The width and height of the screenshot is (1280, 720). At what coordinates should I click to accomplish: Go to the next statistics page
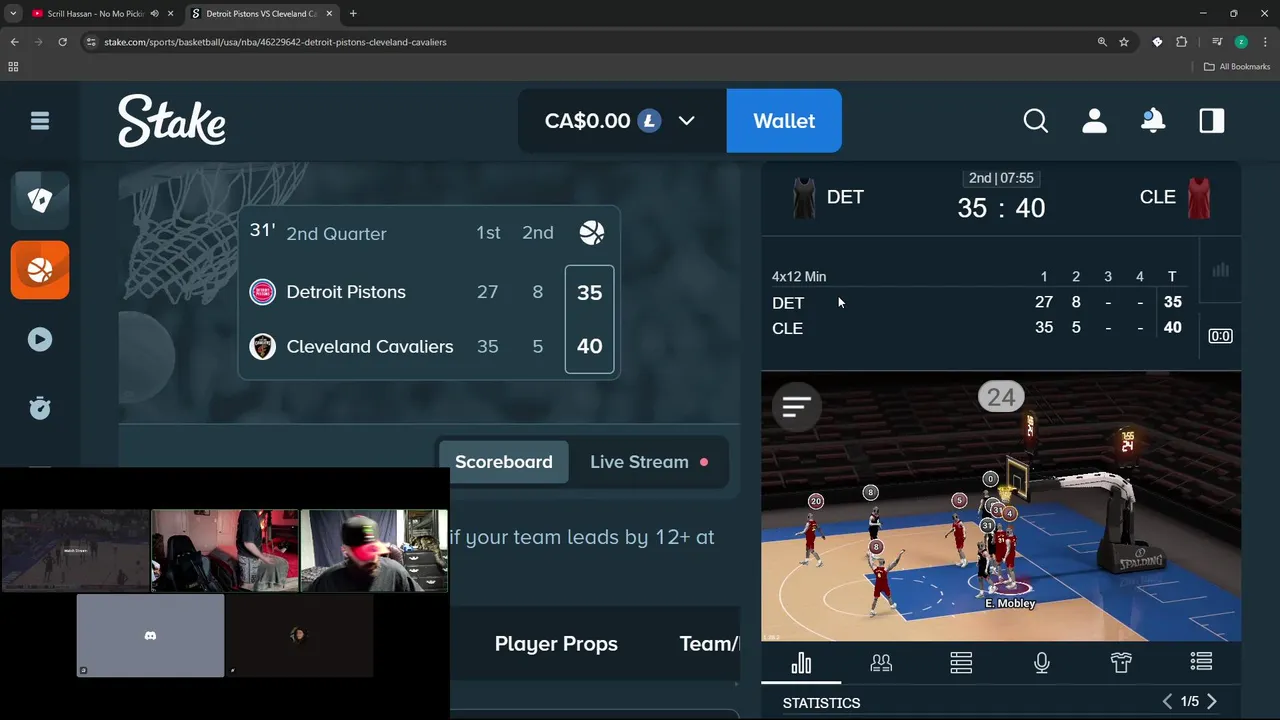[x=1212, y=702]
